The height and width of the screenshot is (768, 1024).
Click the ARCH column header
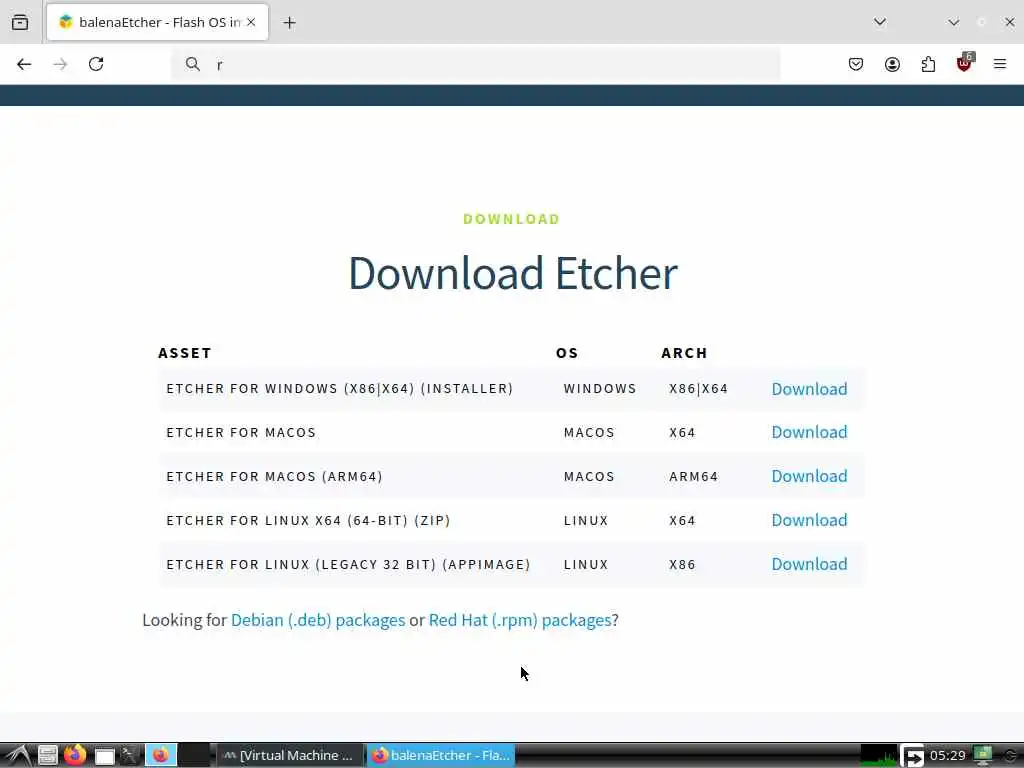(x=684, y=353)
